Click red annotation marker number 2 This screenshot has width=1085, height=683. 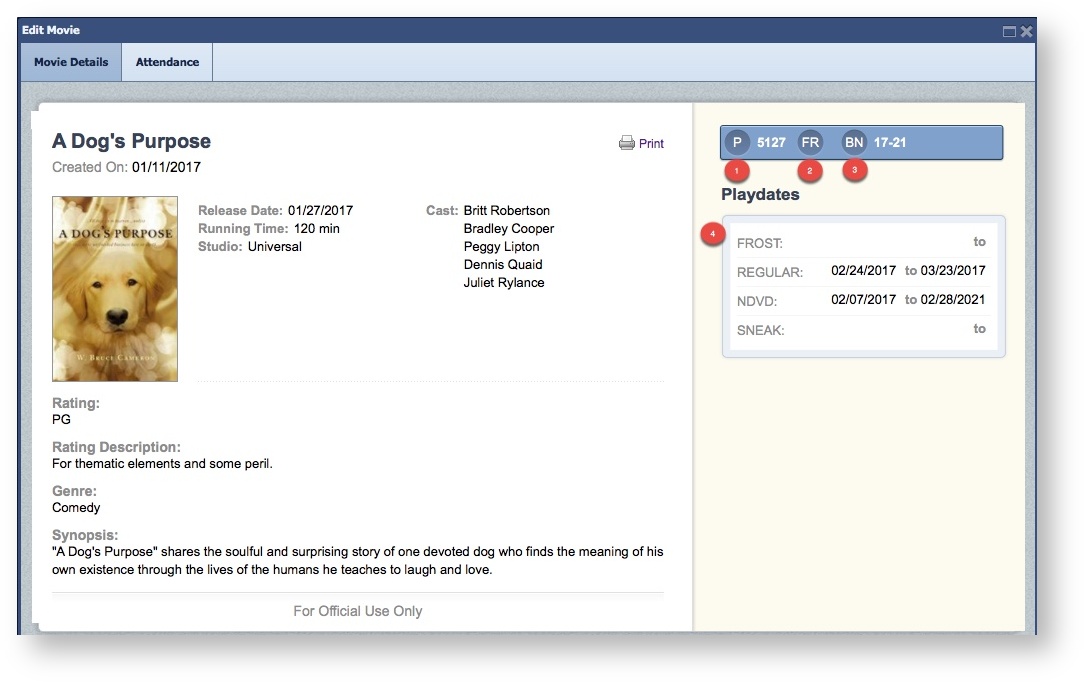tap(810, 170)
